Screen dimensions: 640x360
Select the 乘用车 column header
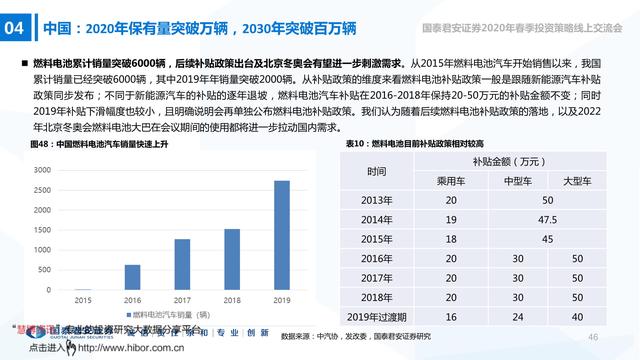tap(451, 181)
